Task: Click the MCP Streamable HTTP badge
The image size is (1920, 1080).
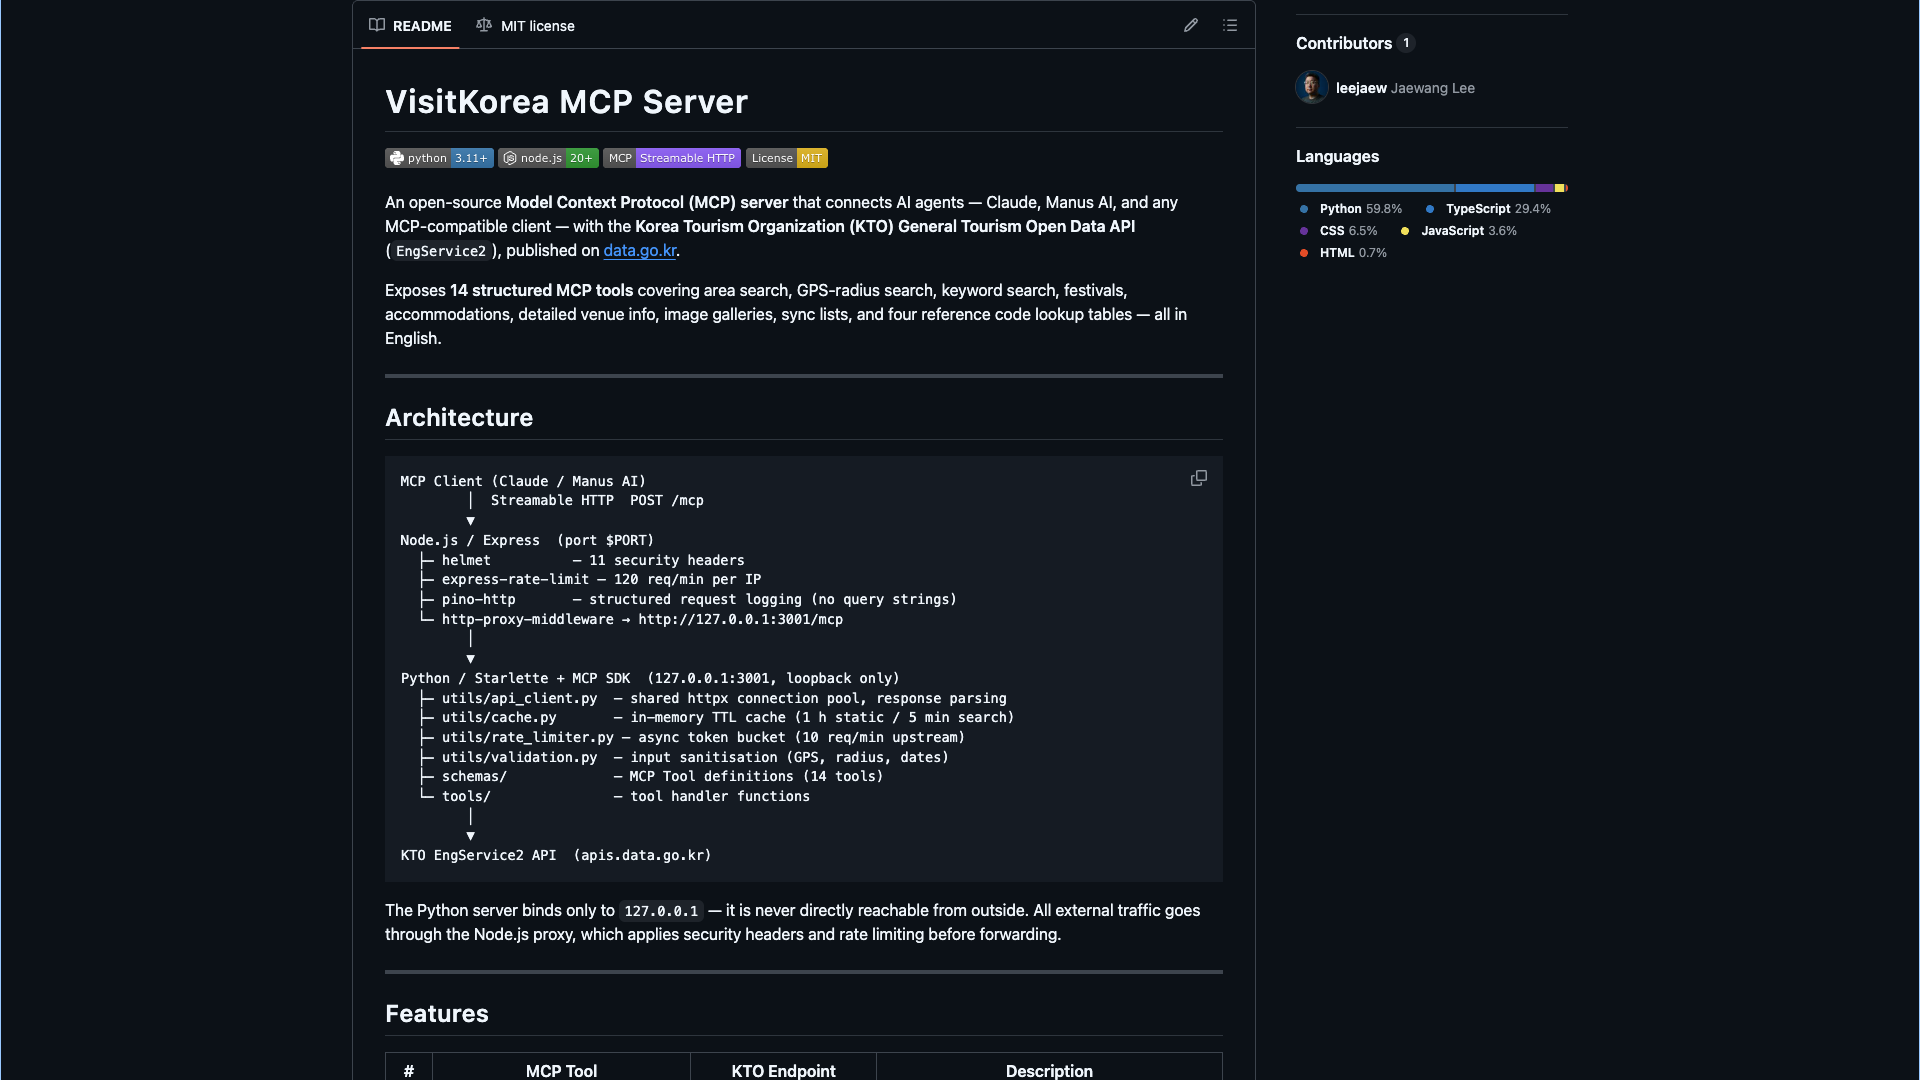Action: click(671, 158)
